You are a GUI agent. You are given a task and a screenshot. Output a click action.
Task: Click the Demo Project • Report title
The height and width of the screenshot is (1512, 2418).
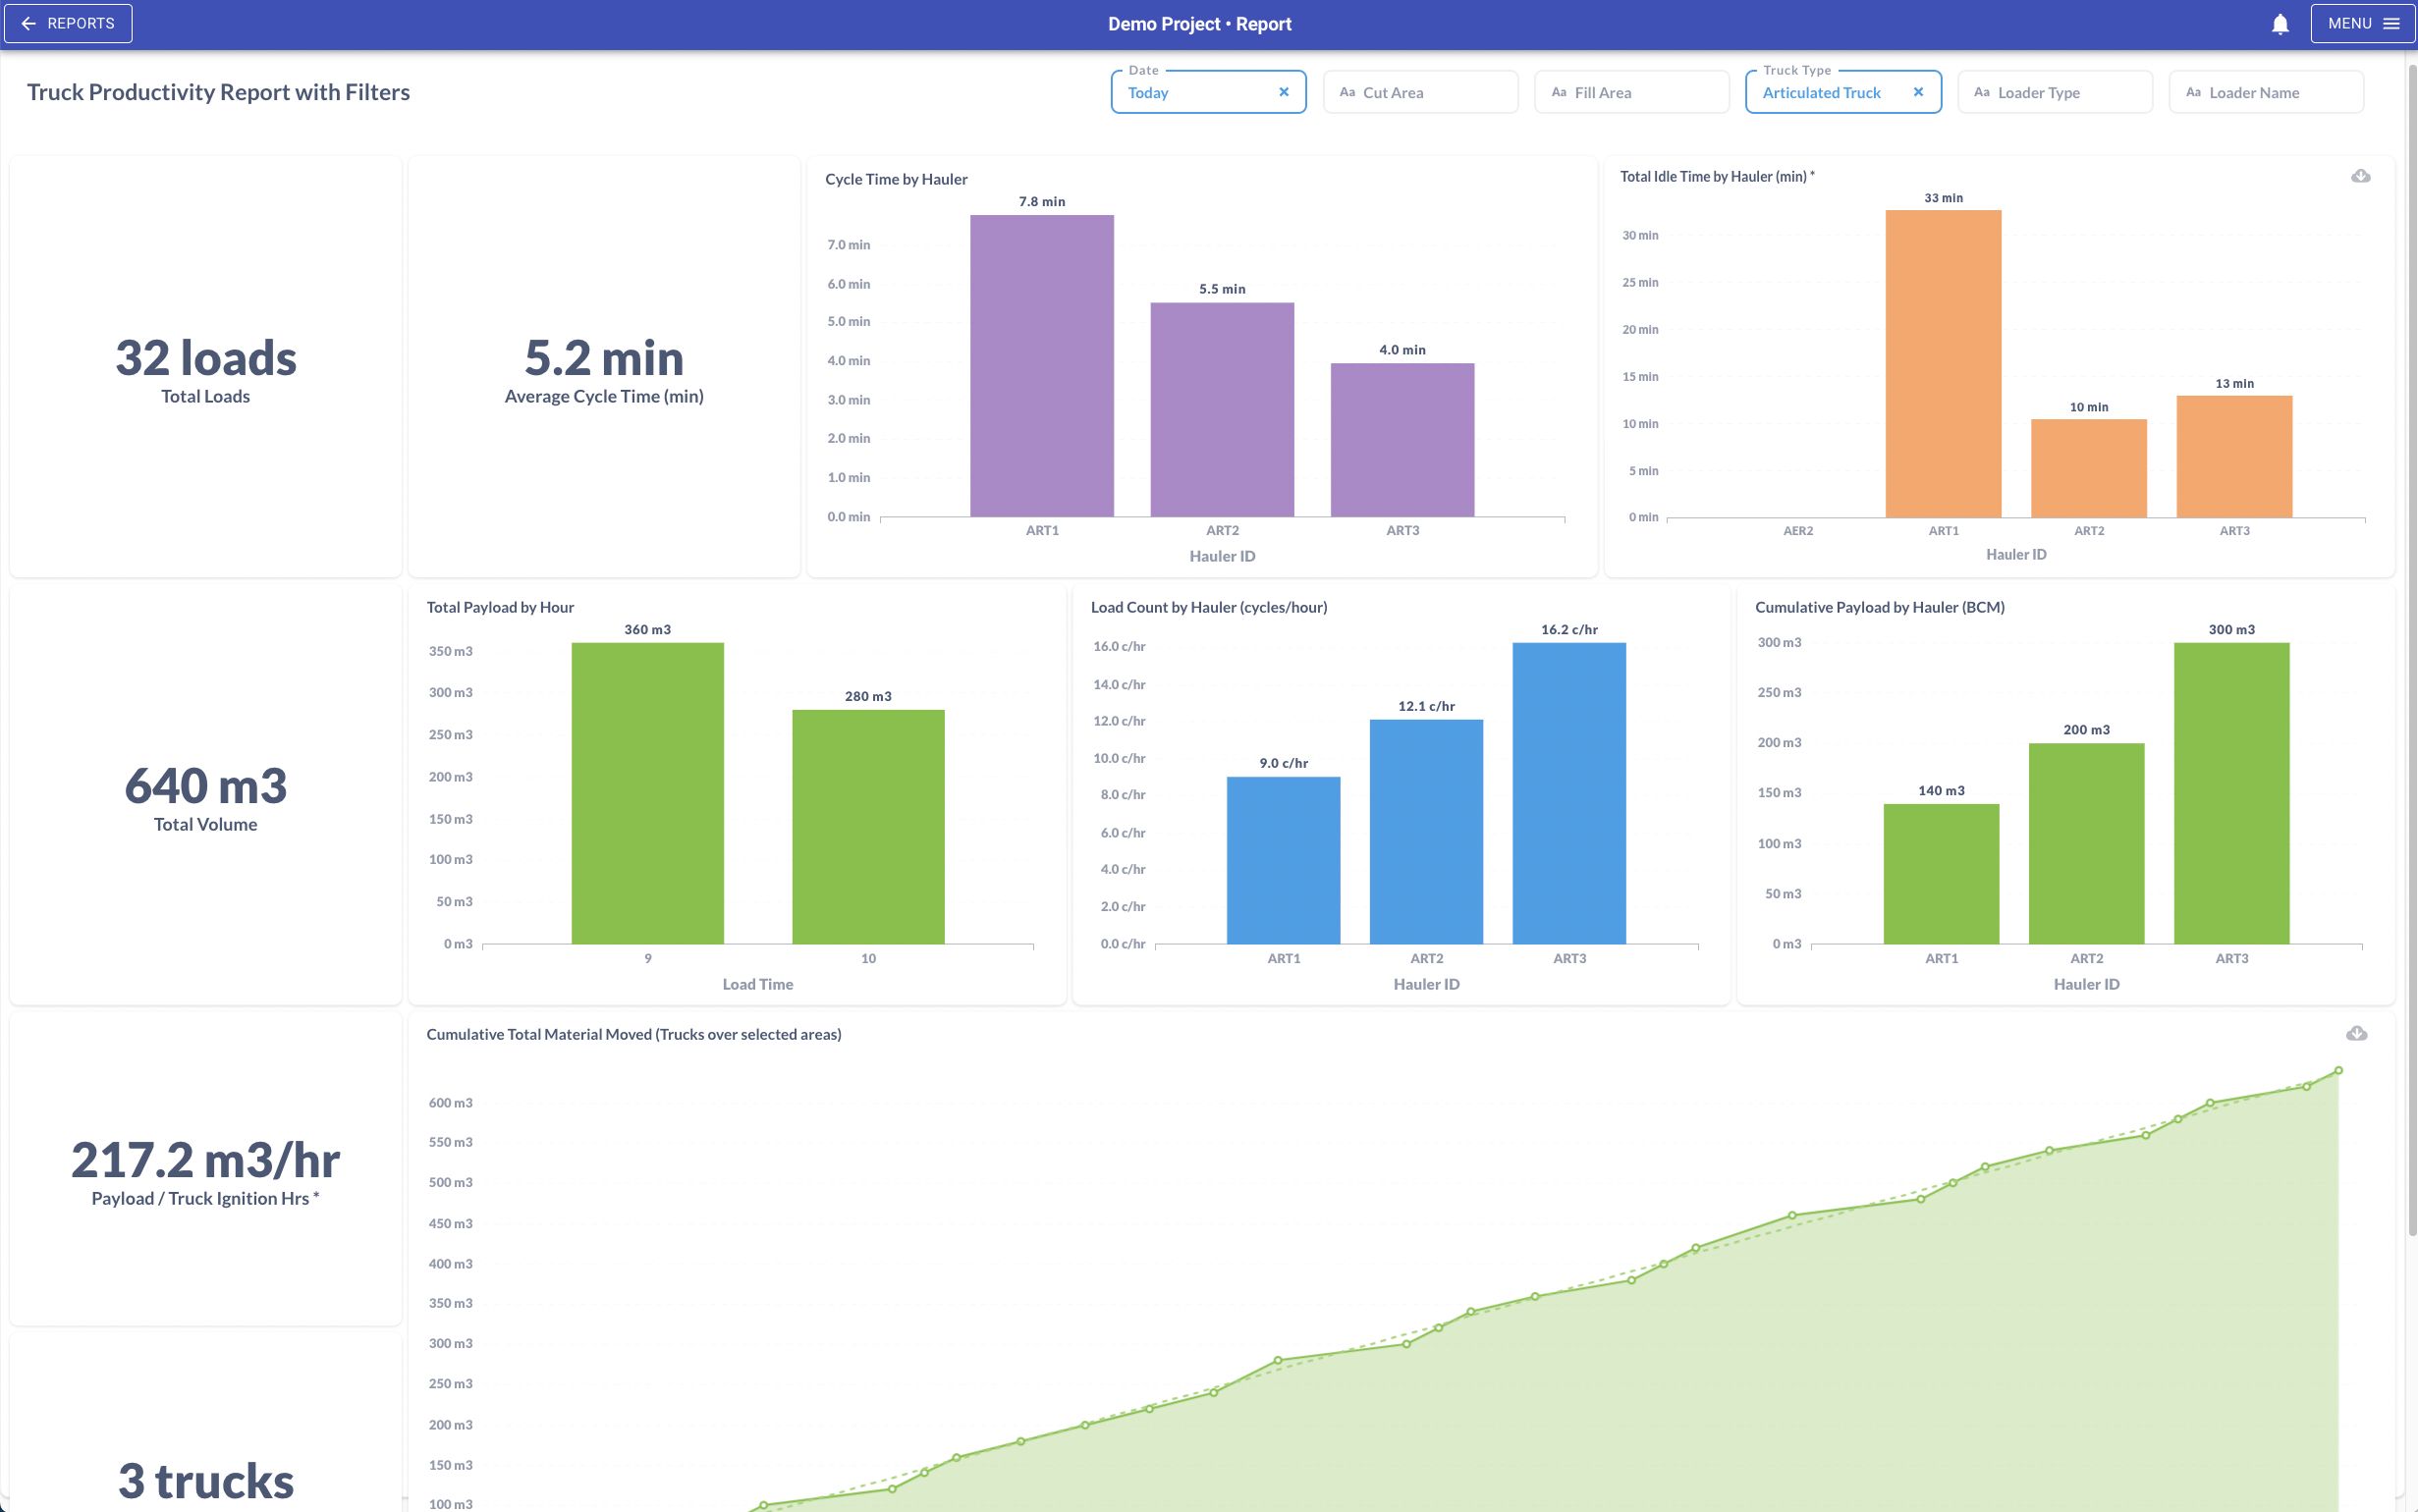pos(1199,24)
